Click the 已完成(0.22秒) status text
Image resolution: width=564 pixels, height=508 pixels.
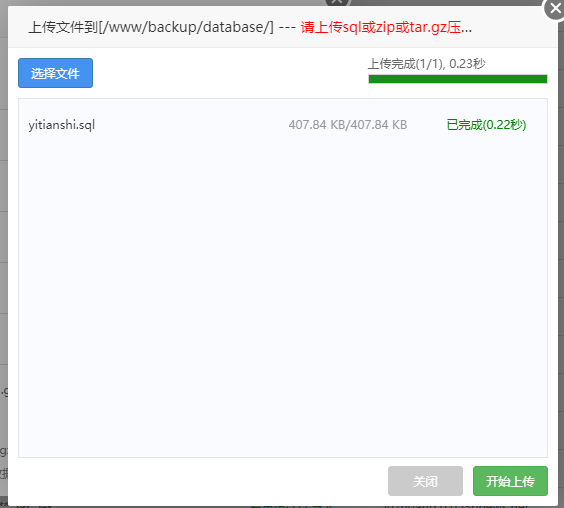tap(486, 125)
